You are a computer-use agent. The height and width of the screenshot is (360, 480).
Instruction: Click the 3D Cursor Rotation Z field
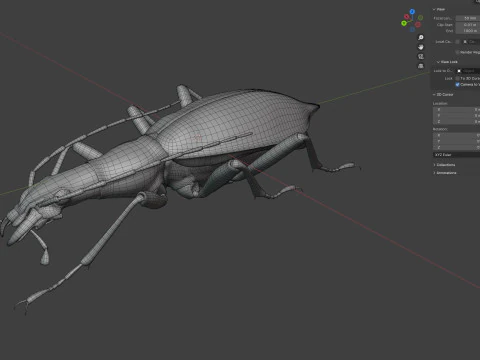coord(456,147)
